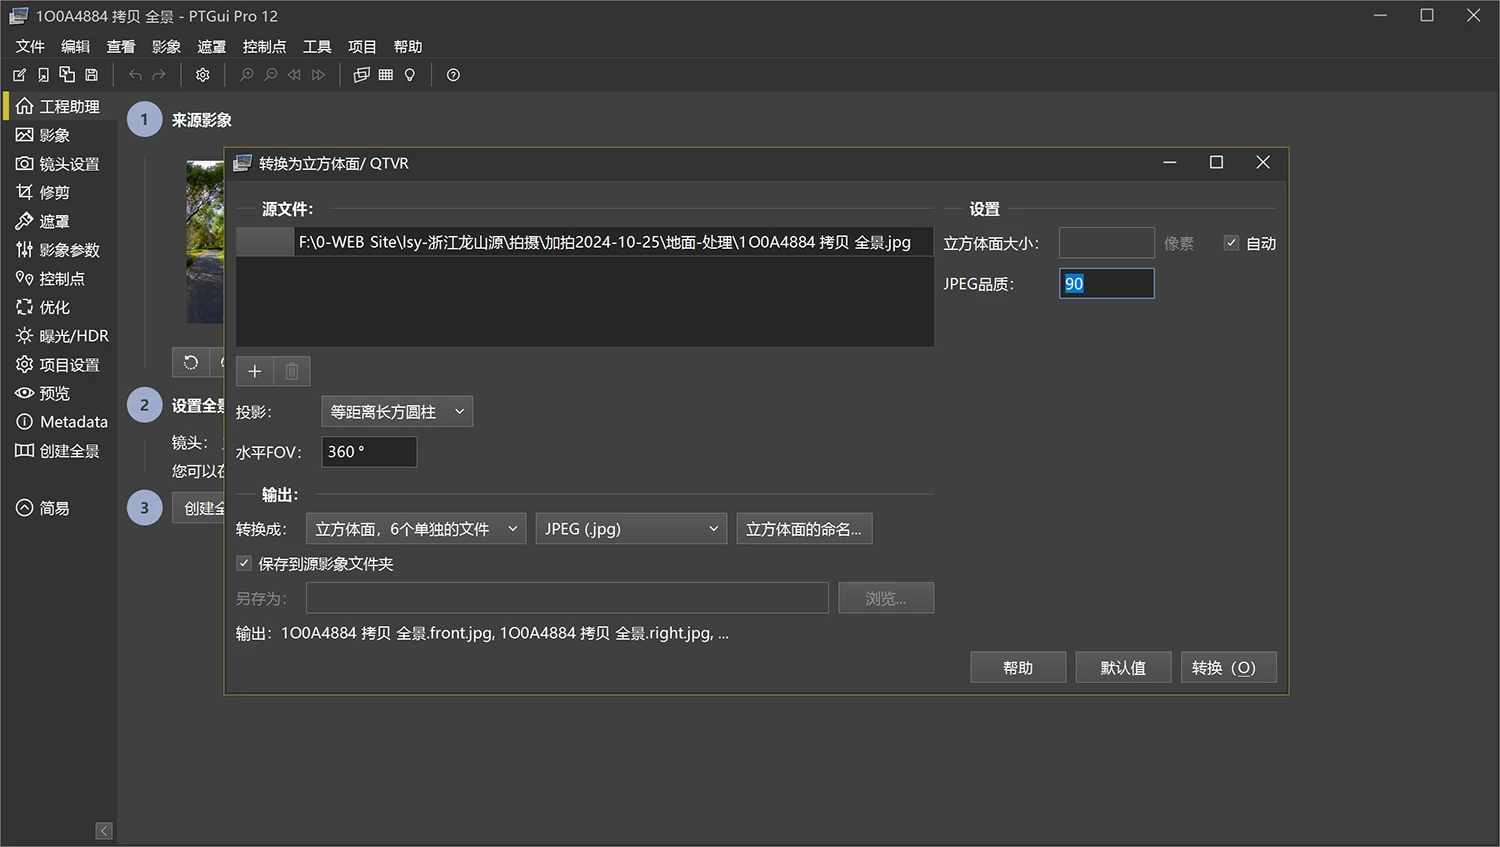The image size is (1500, 847).
Task: Open the 曝光/HDR panel in sidebar
Action: 62,336
